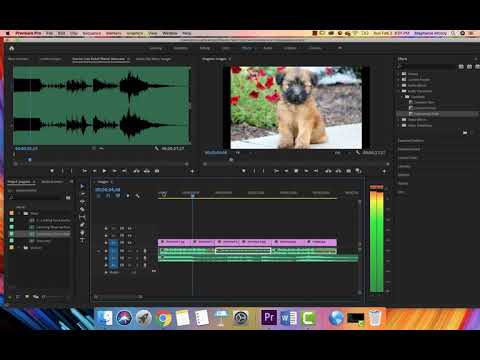The width and height of the screenshot is (480, 360).
Task: Click Play in the Source monitor
Action: (104, 171)
